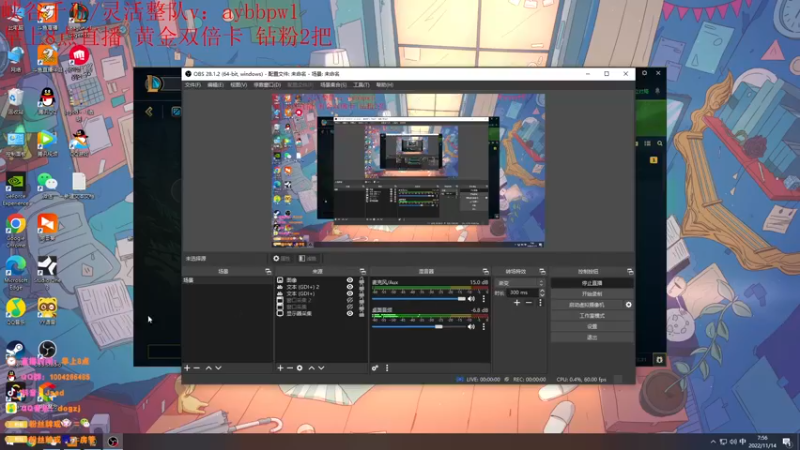800x450 pixels.
Task: Pop out the Audio Mixer dock panel
Action: point(485,271)
